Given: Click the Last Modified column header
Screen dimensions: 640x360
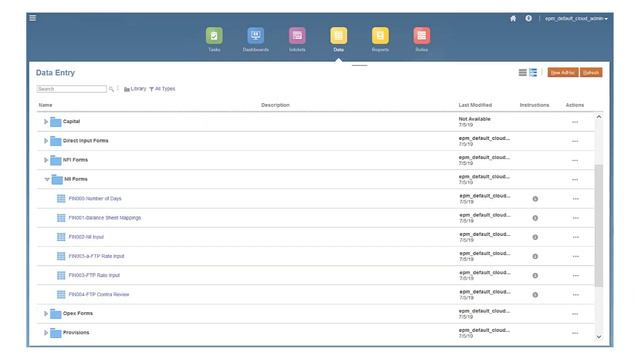Looking at the screenshot, I should coord(475,105).
